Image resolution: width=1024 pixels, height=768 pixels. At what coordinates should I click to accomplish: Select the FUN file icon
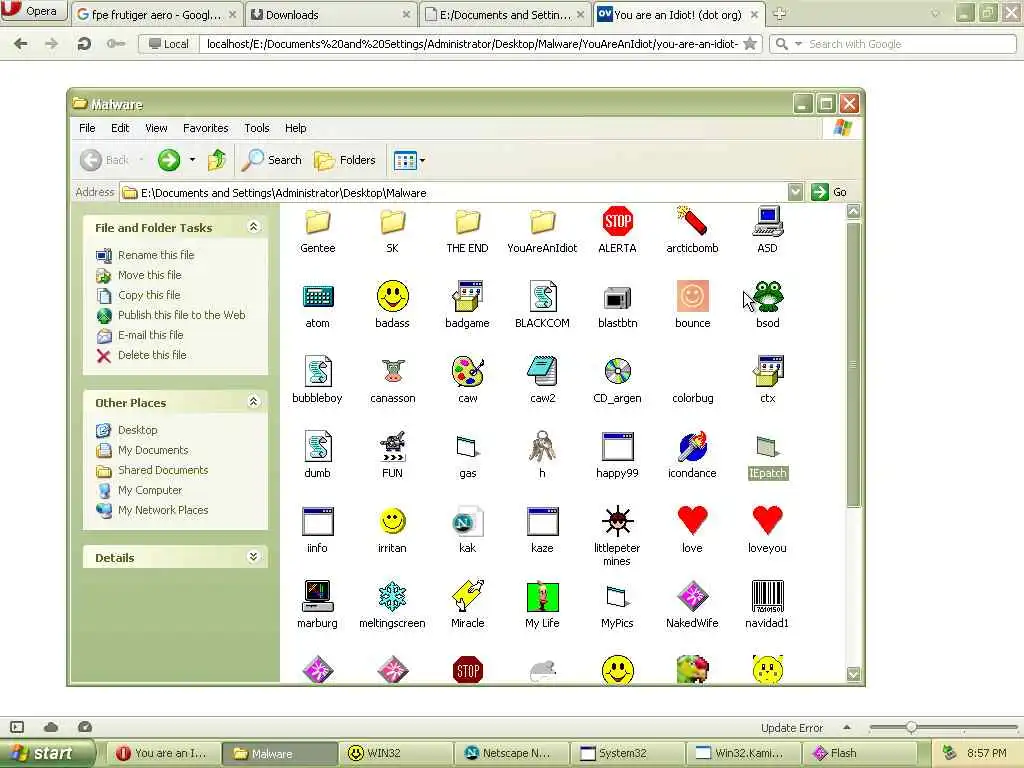[392, 447]
